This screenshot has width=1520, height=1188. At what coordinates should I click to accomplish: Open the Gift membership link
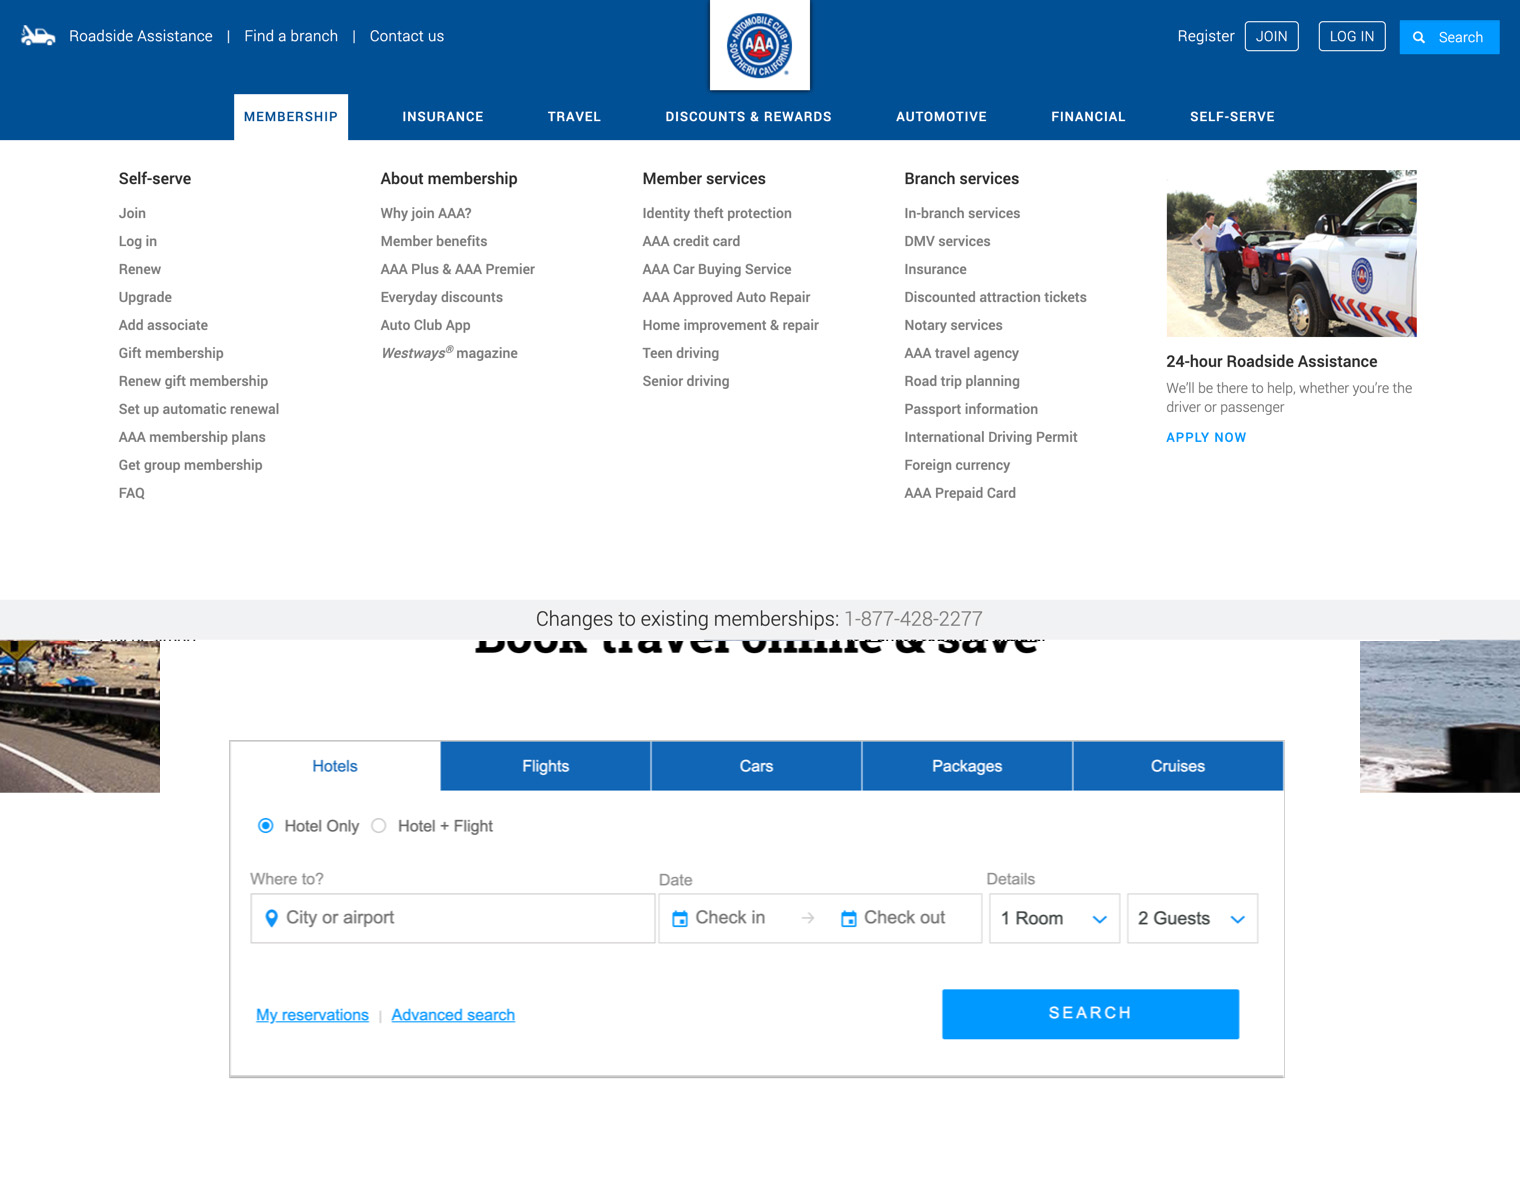171,353
